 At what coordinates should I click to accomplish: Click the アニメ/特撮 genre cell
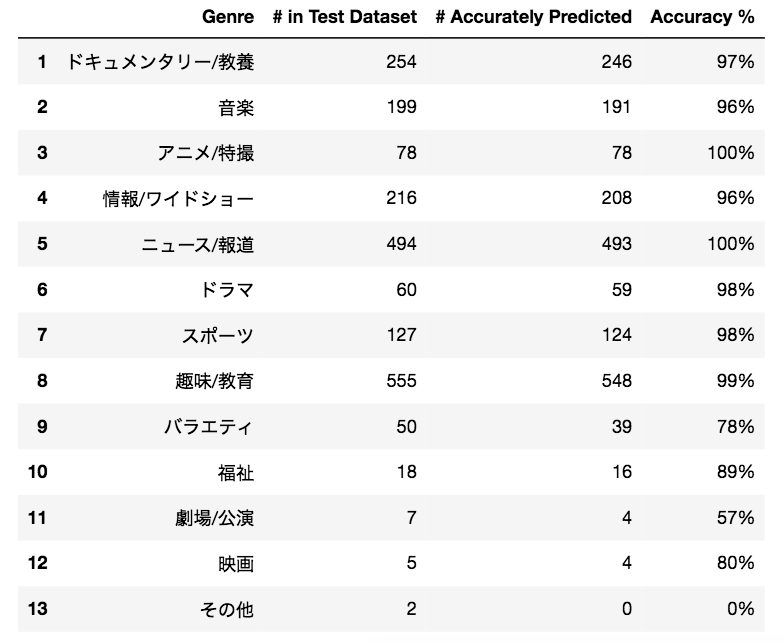205,153
